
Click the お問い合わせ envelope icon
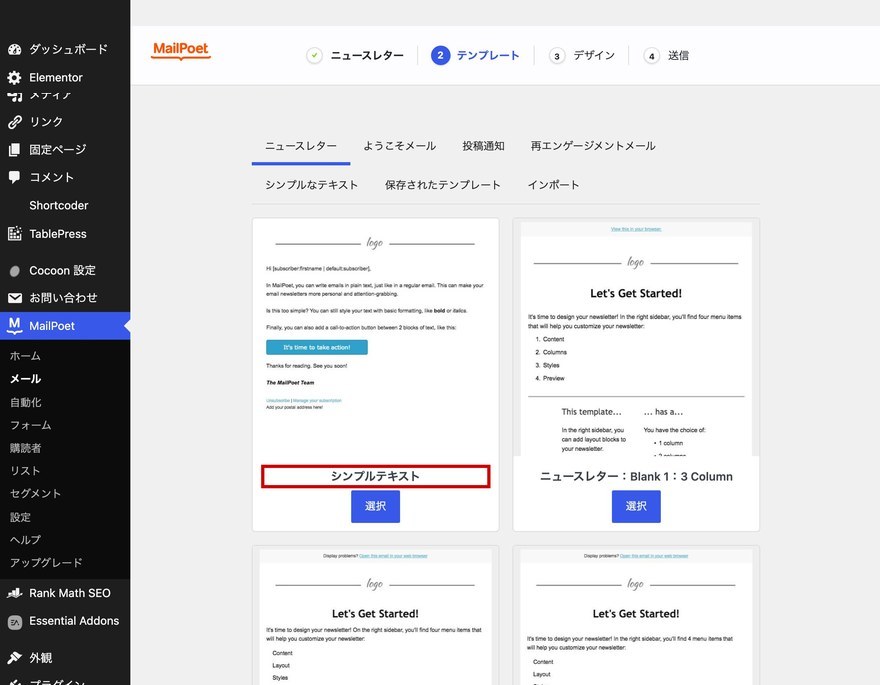15,298
